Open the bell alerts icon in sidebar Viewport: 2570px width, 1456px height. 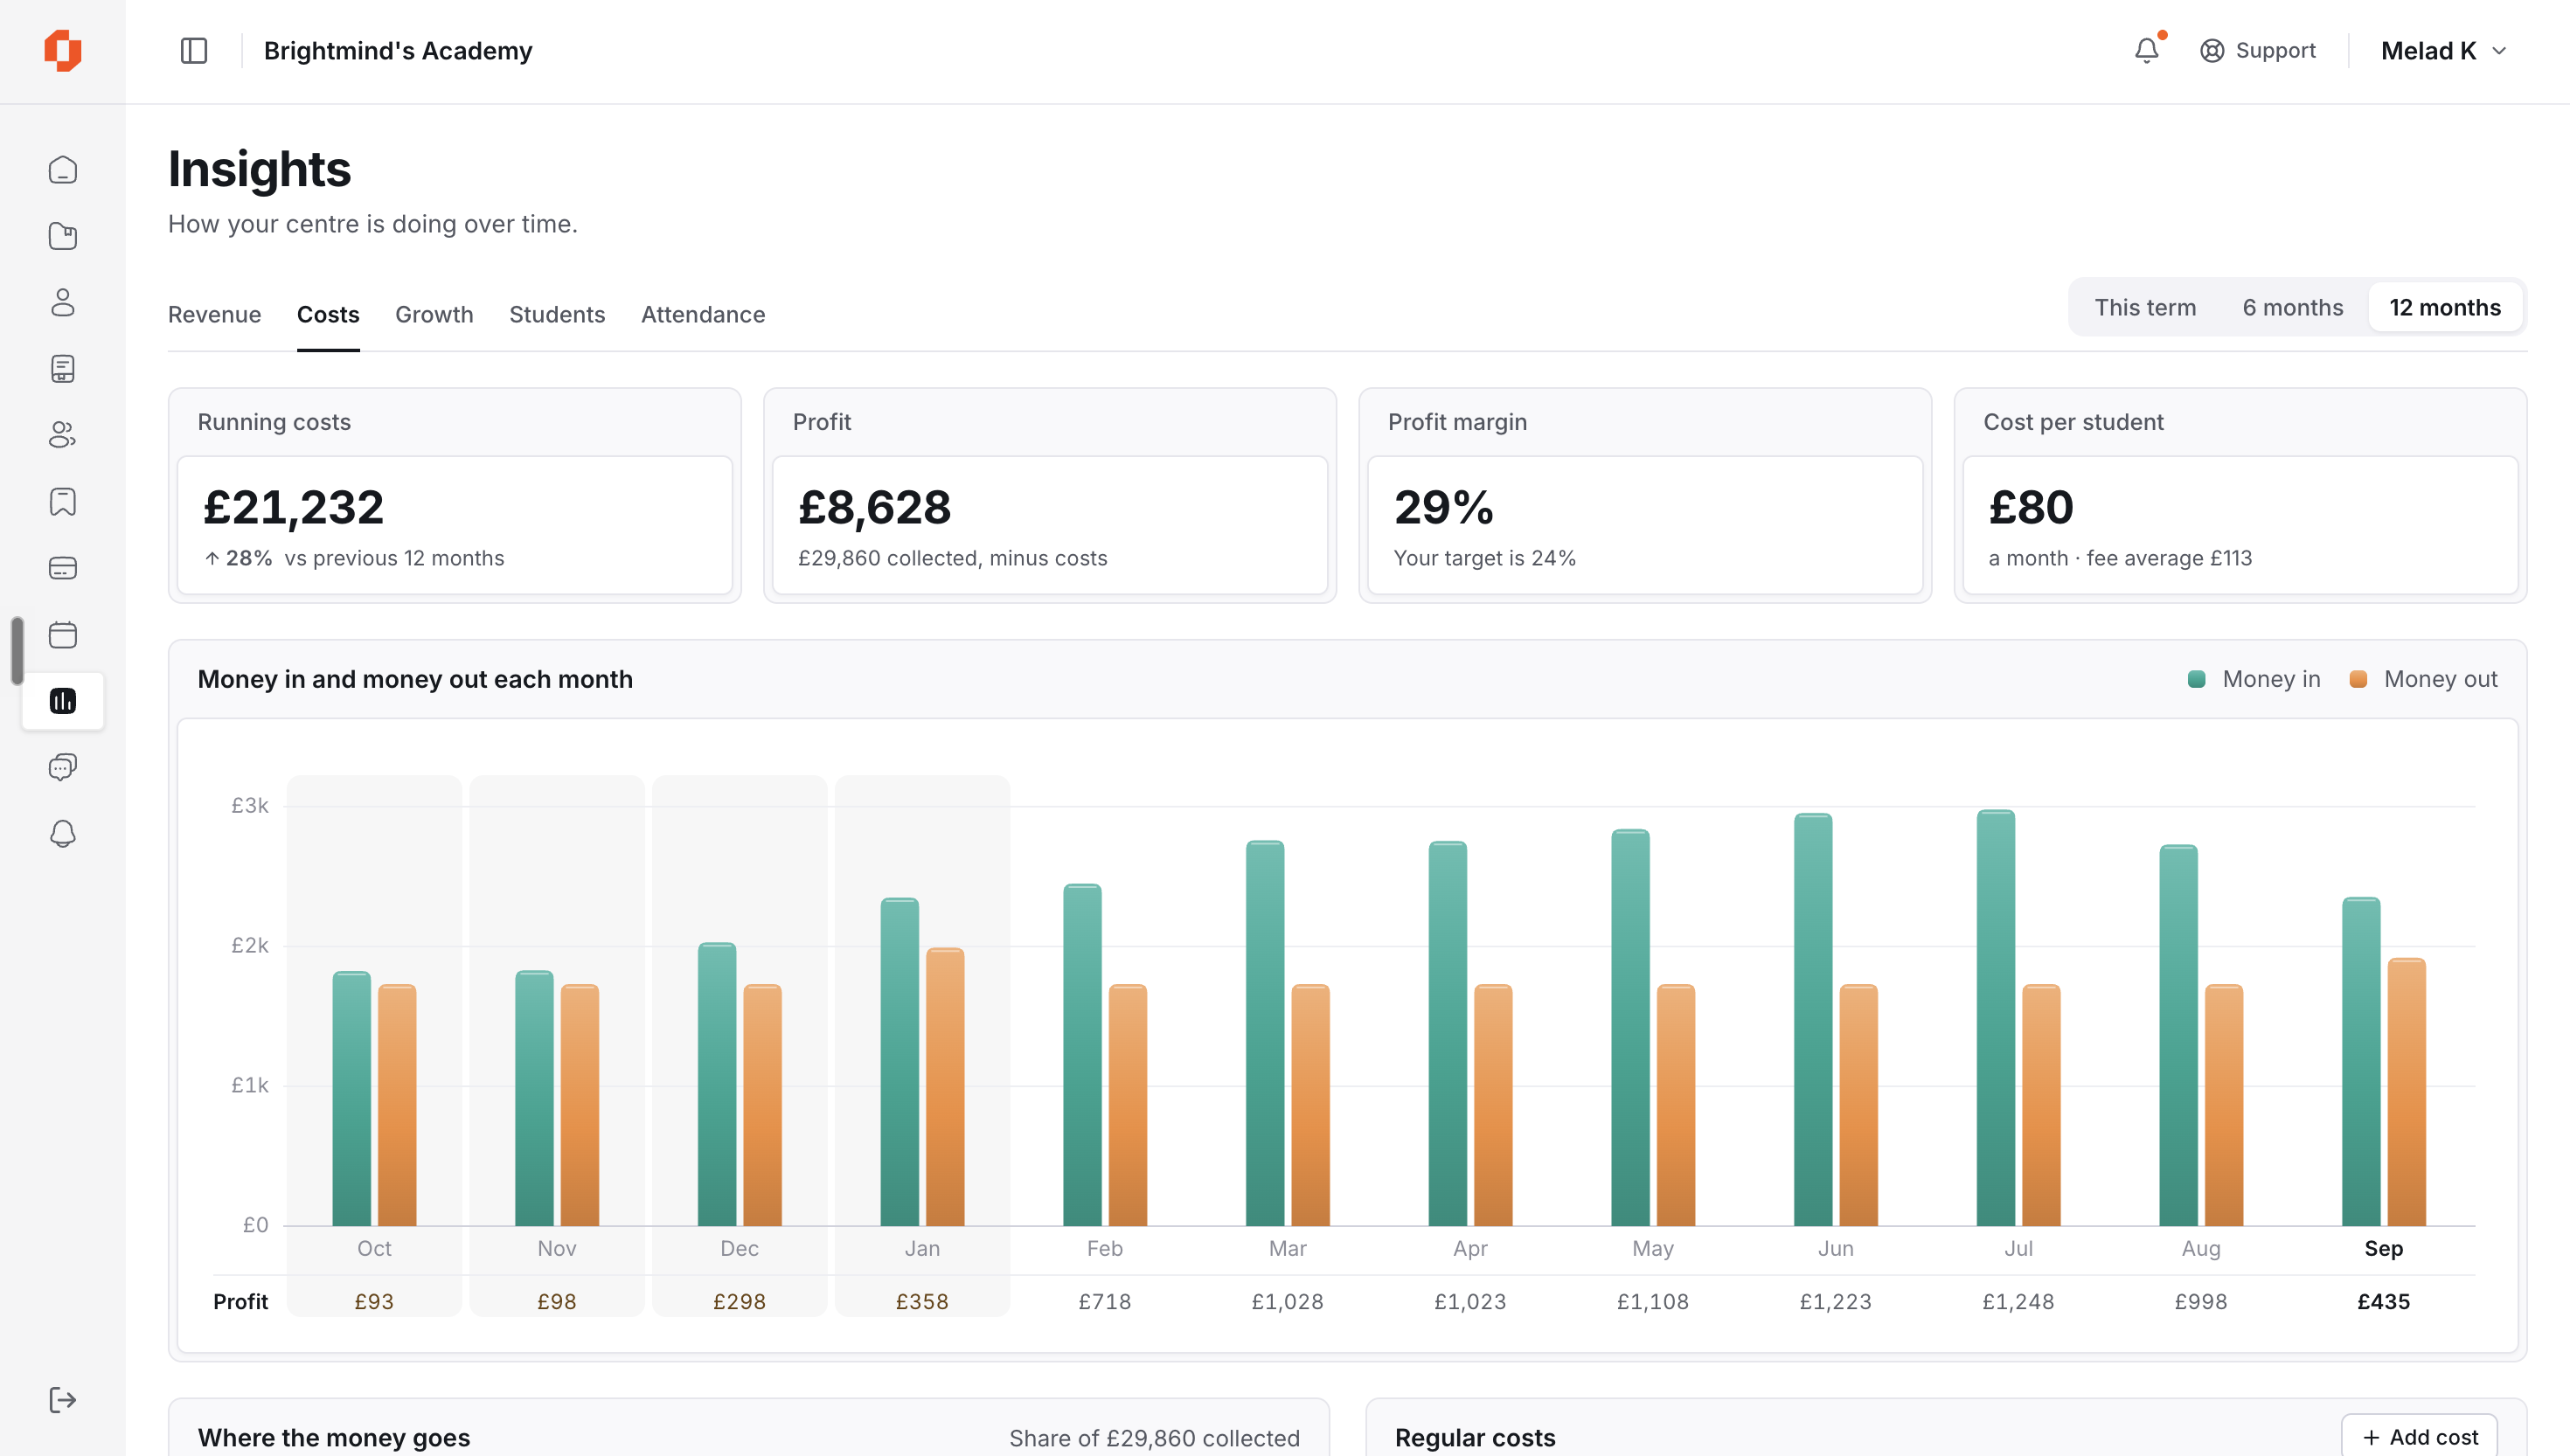[62, 834]
